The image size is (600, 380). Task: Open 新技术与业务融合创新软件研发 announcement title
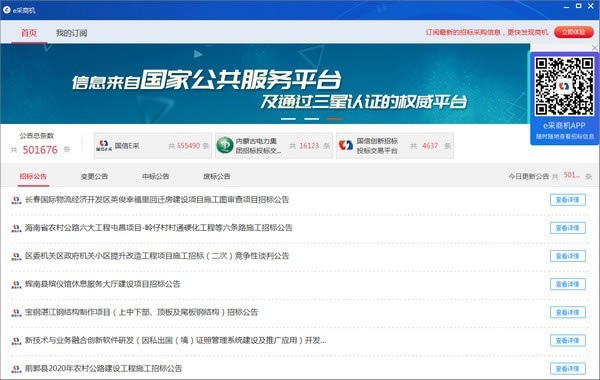[176, 340]
